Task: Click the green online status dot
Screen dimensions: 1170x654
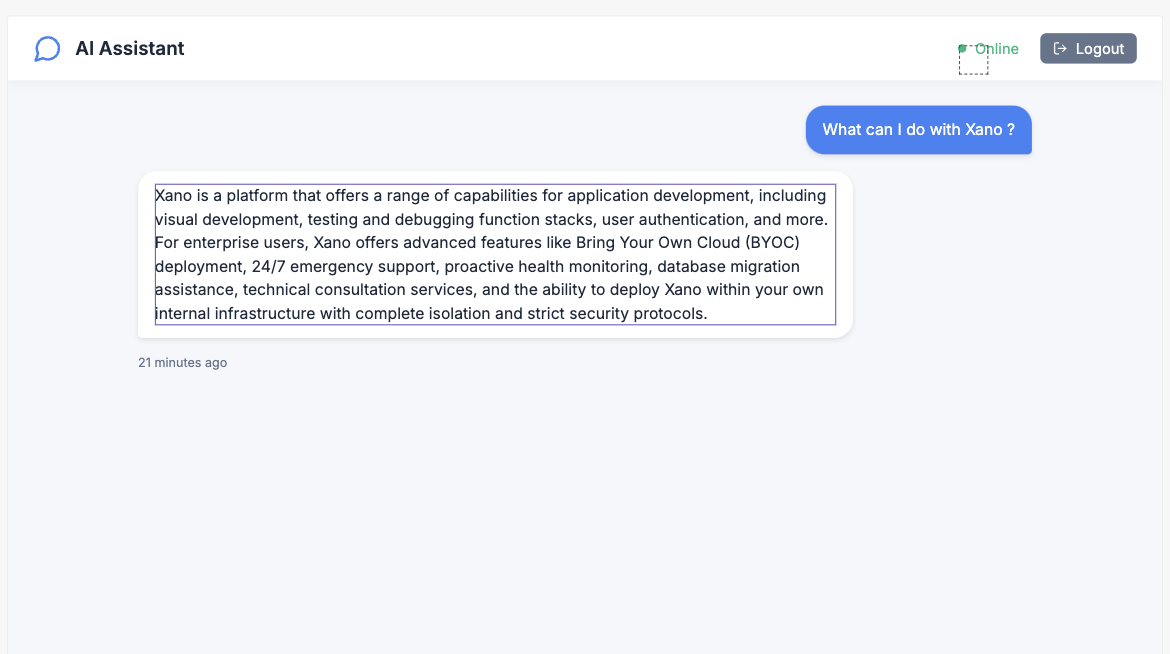Action: [x=962, y=48]
